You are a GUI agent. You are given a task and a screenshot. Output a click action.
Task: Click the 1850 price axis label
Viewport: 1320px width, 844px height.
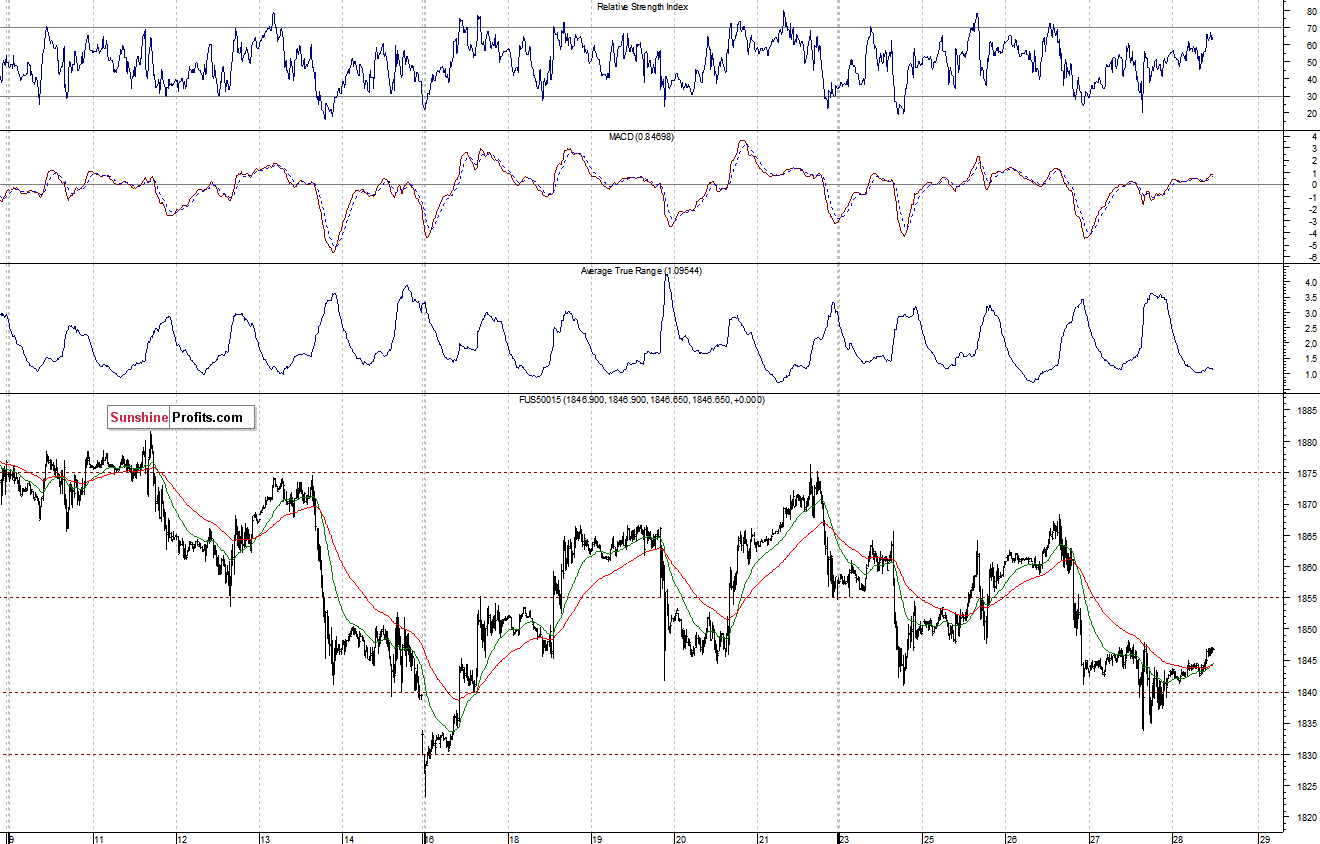click(1306, 630)
